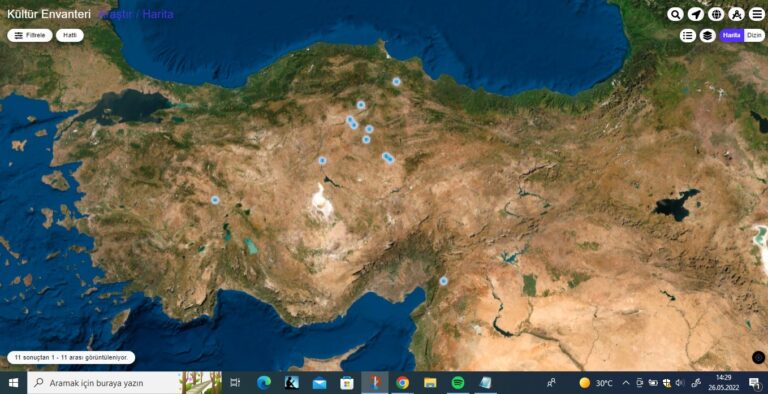
Task: Switch to Dizin index view
Action: click(754, 35)
